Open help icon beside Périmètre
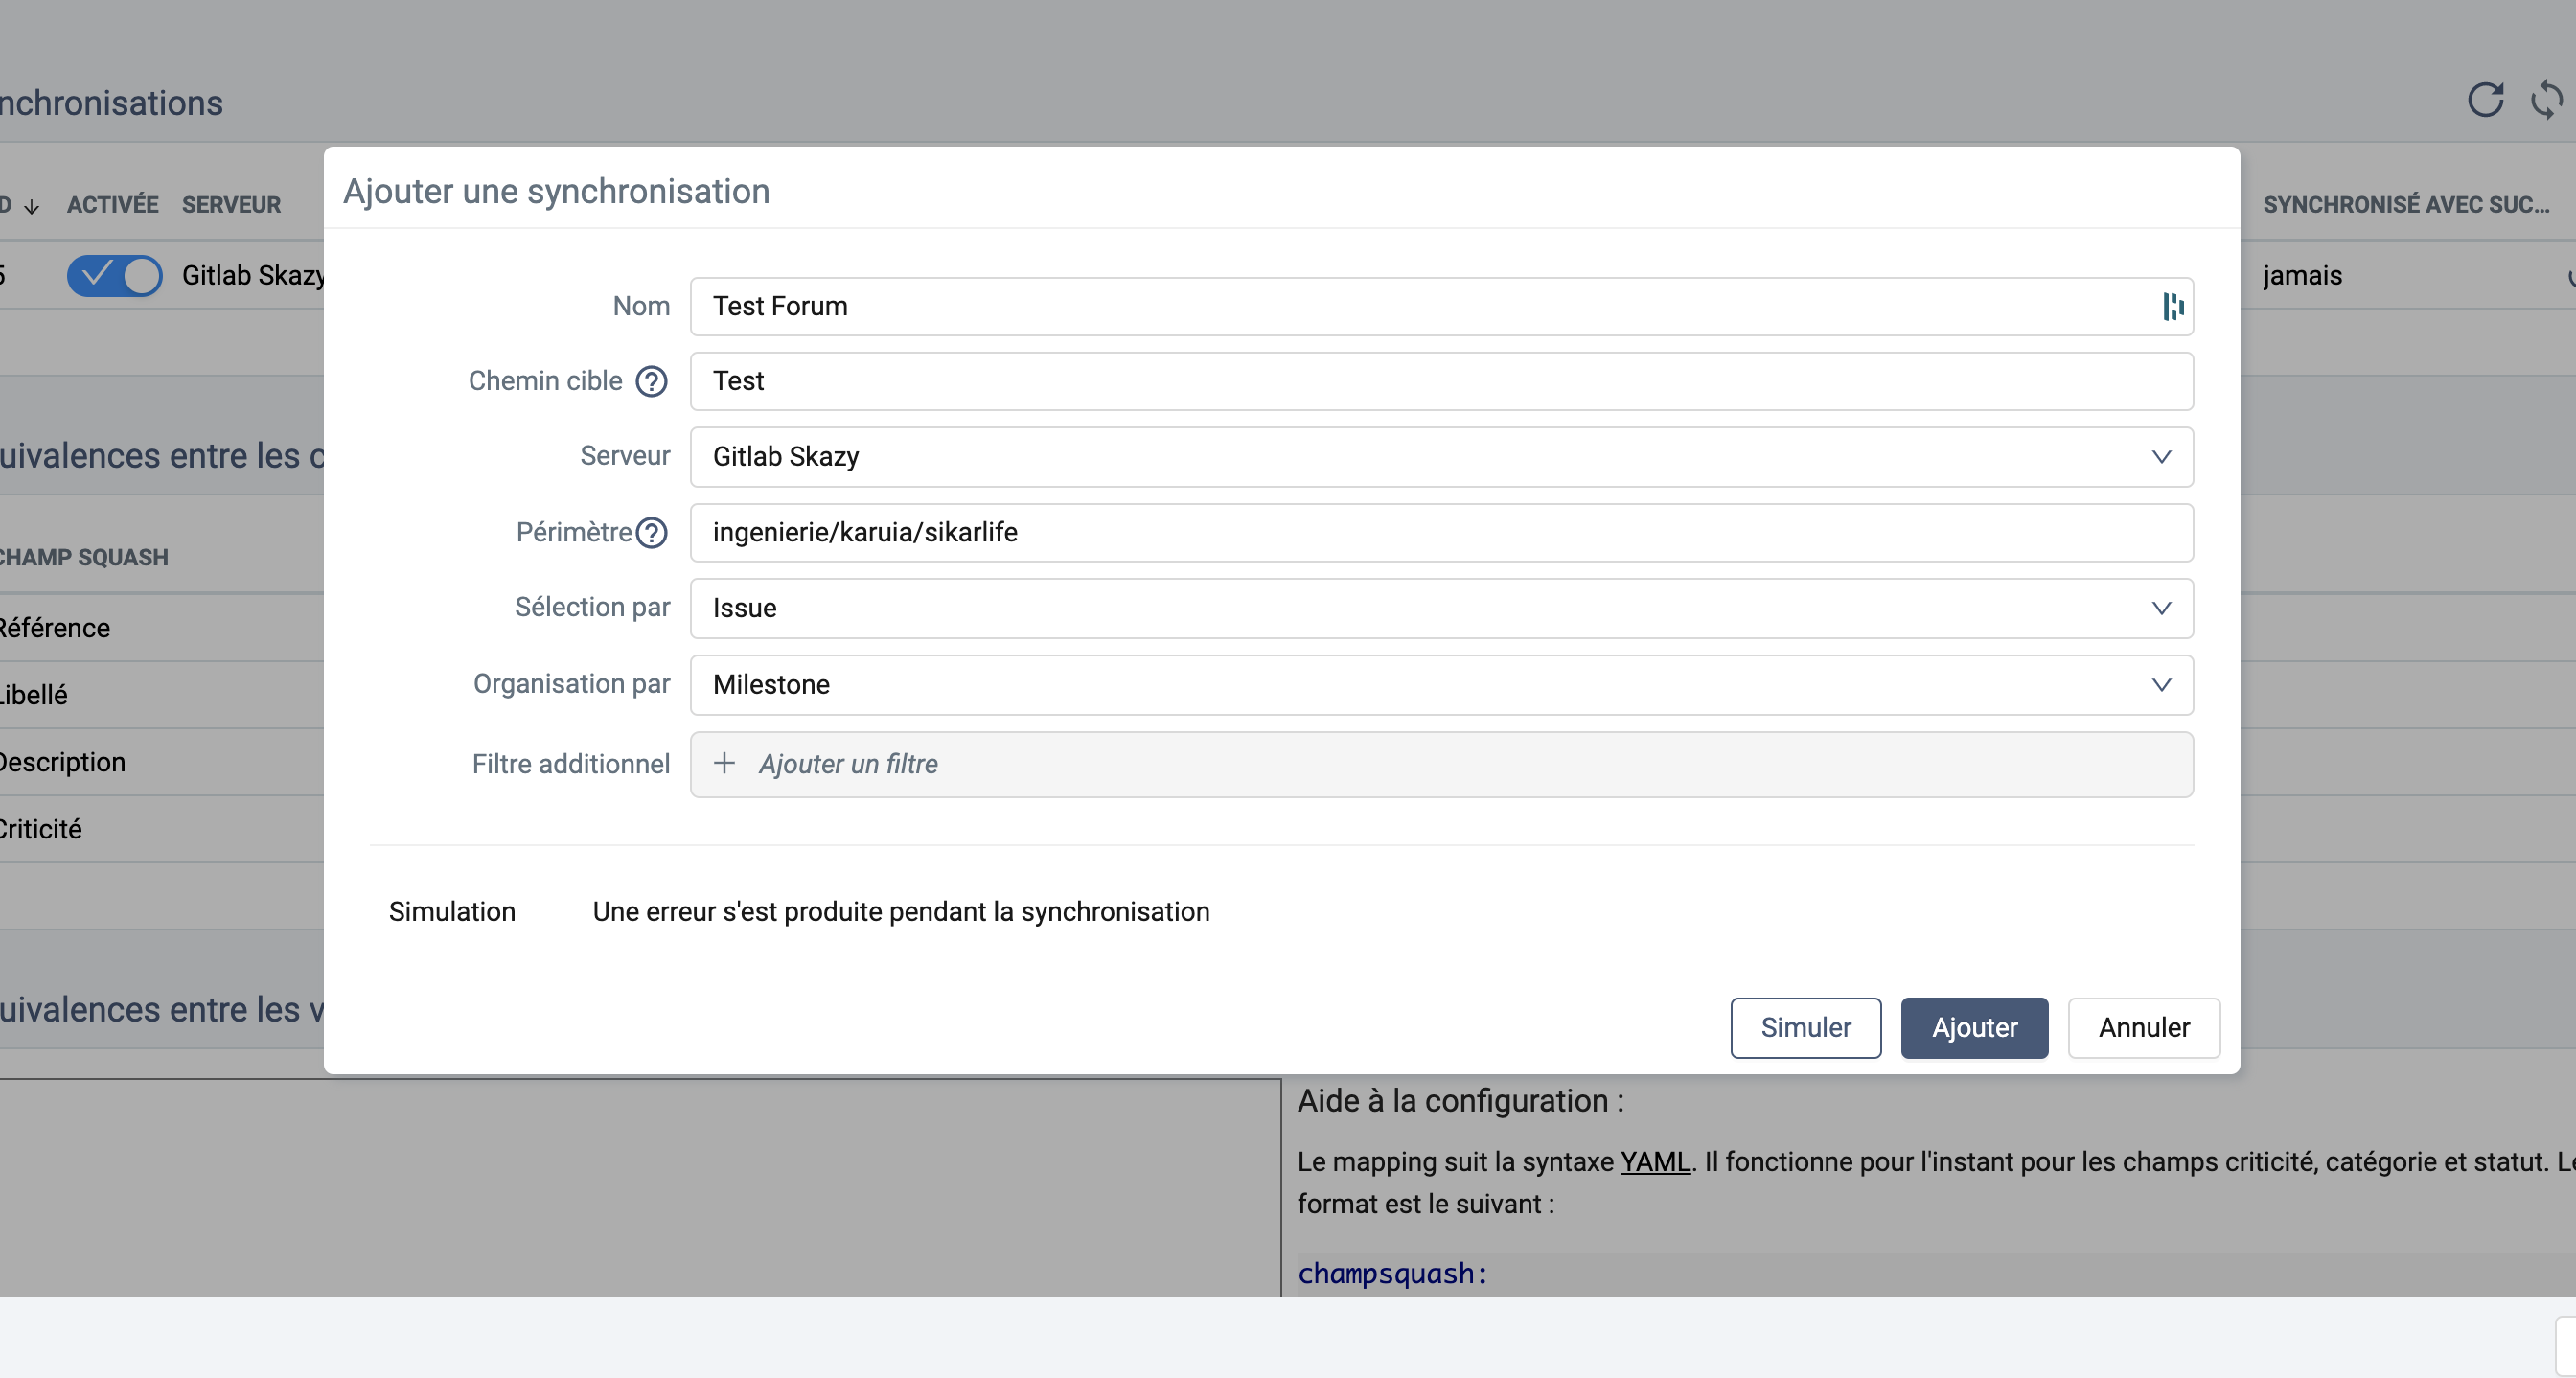This screenshot has height=1378, width=2576. pyautogui.click(x=652, y=532)
